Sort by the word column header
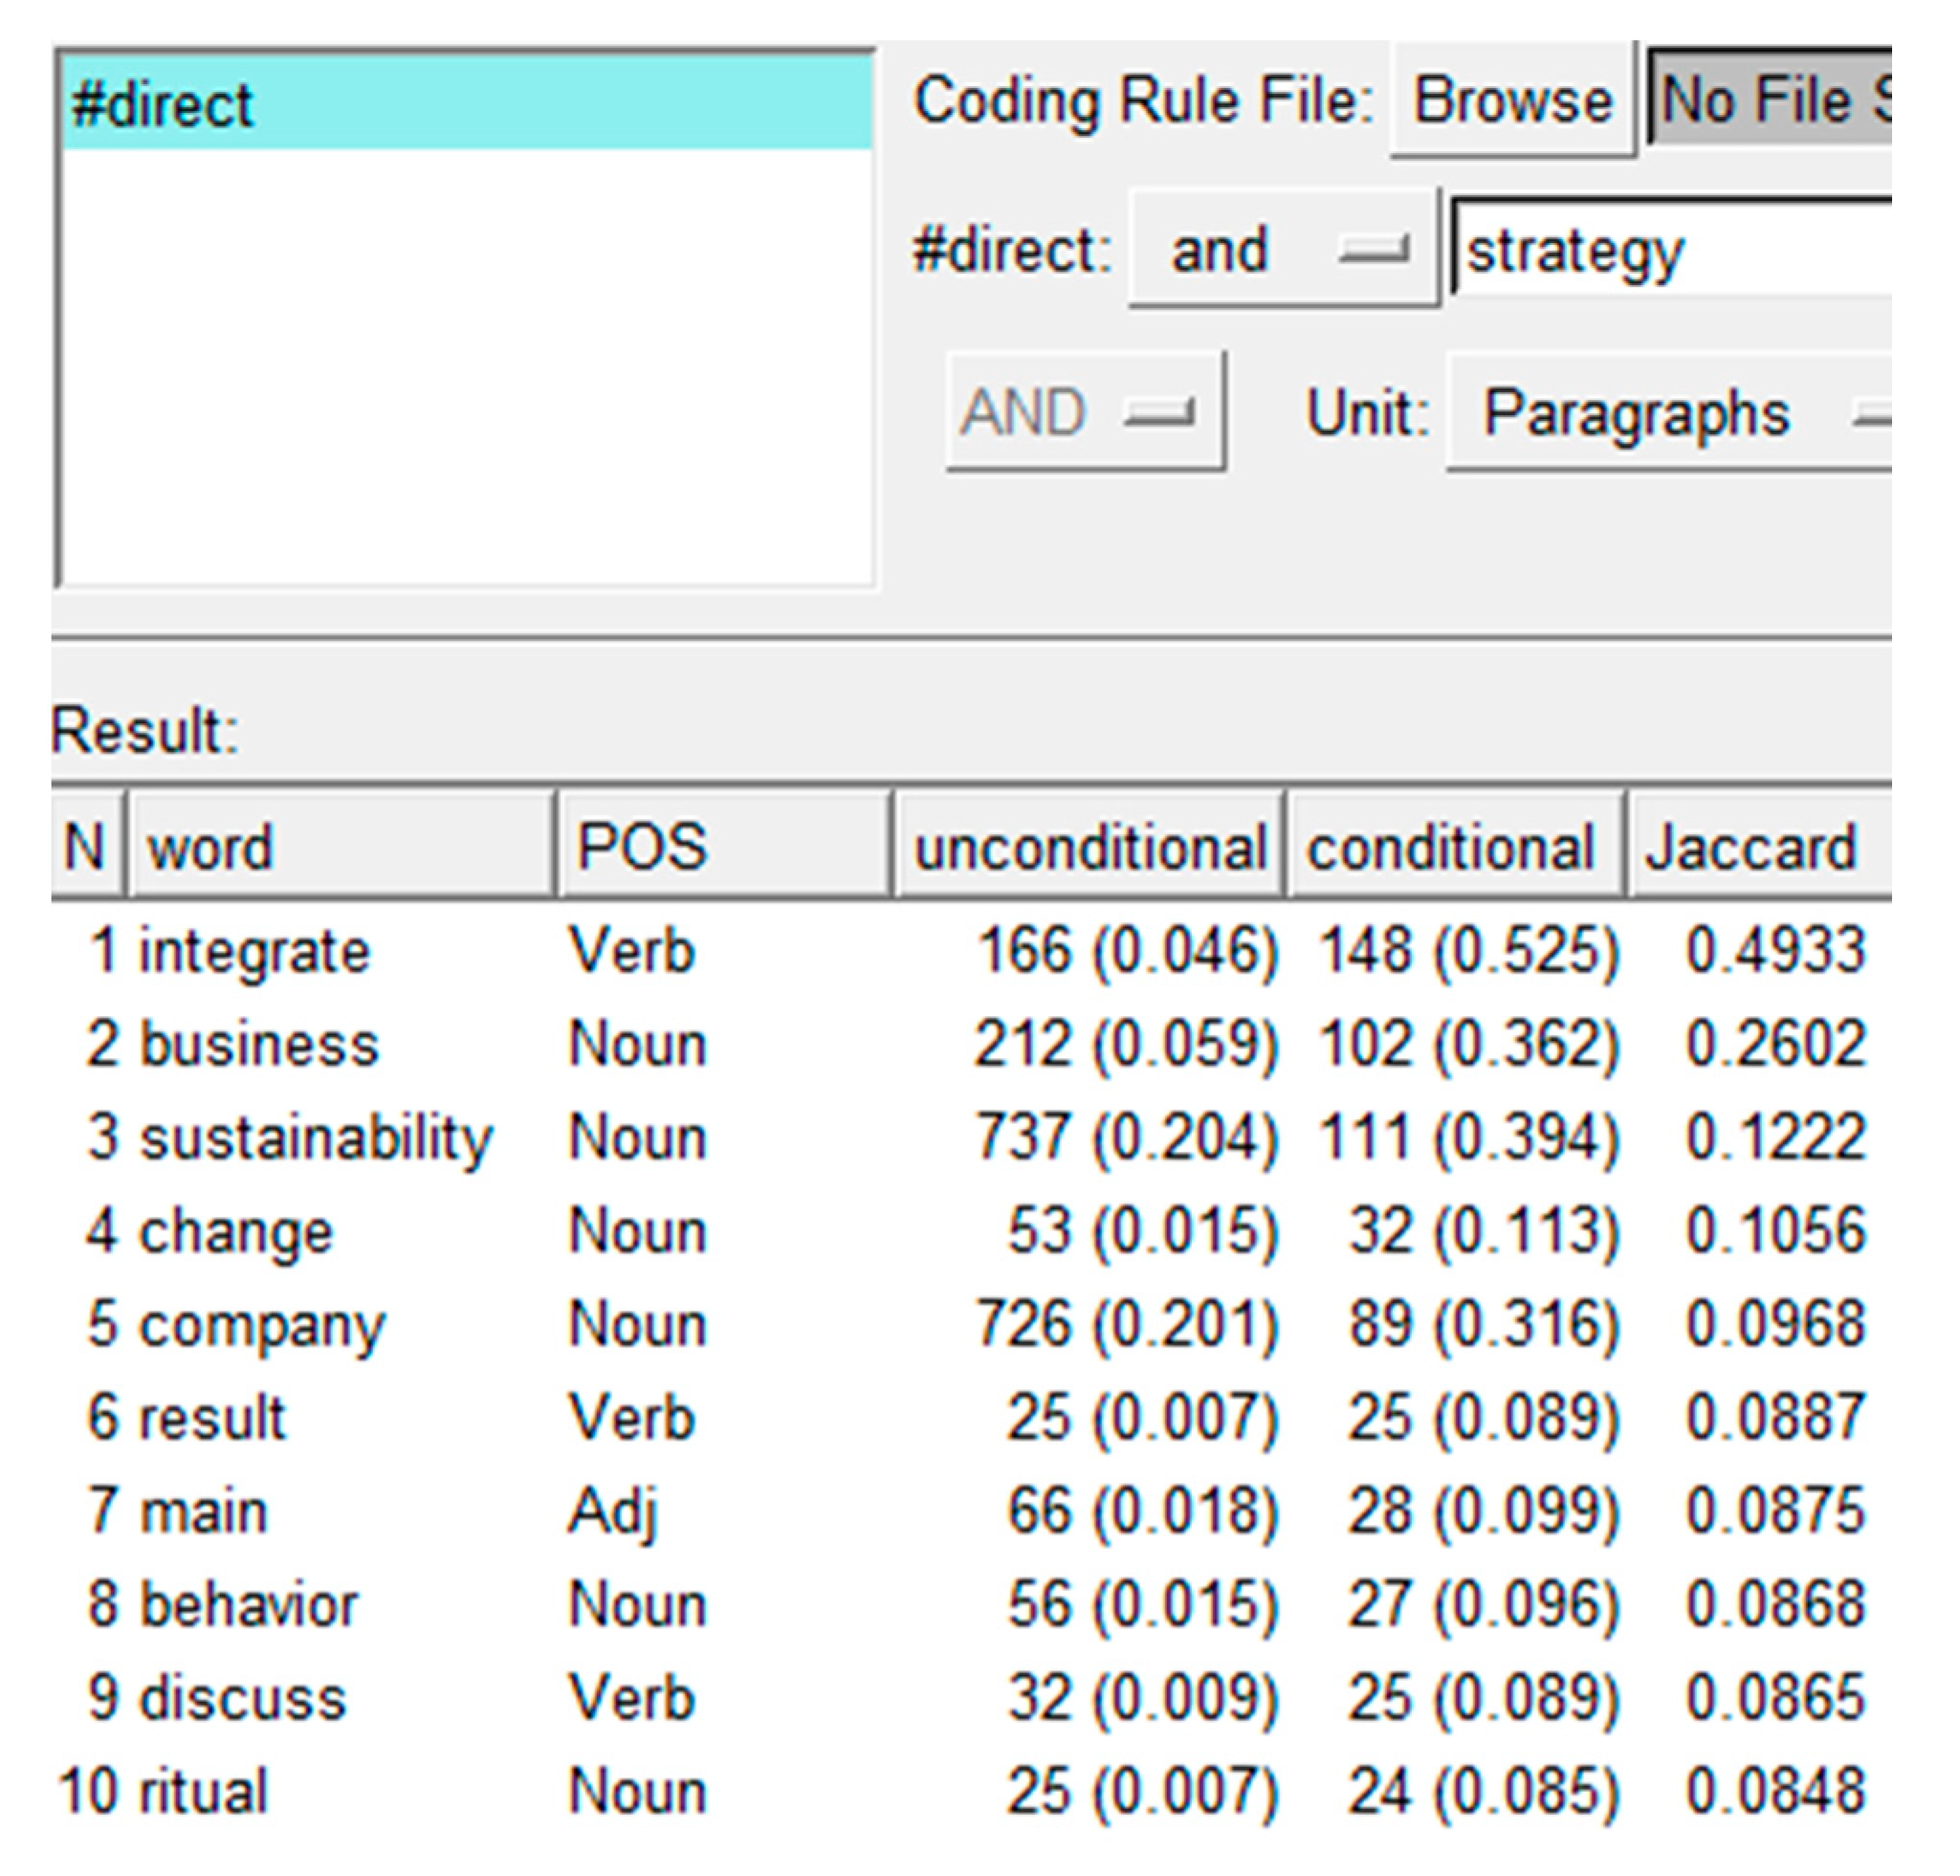Screen dimensions: 1960x1876 [340, 846]
